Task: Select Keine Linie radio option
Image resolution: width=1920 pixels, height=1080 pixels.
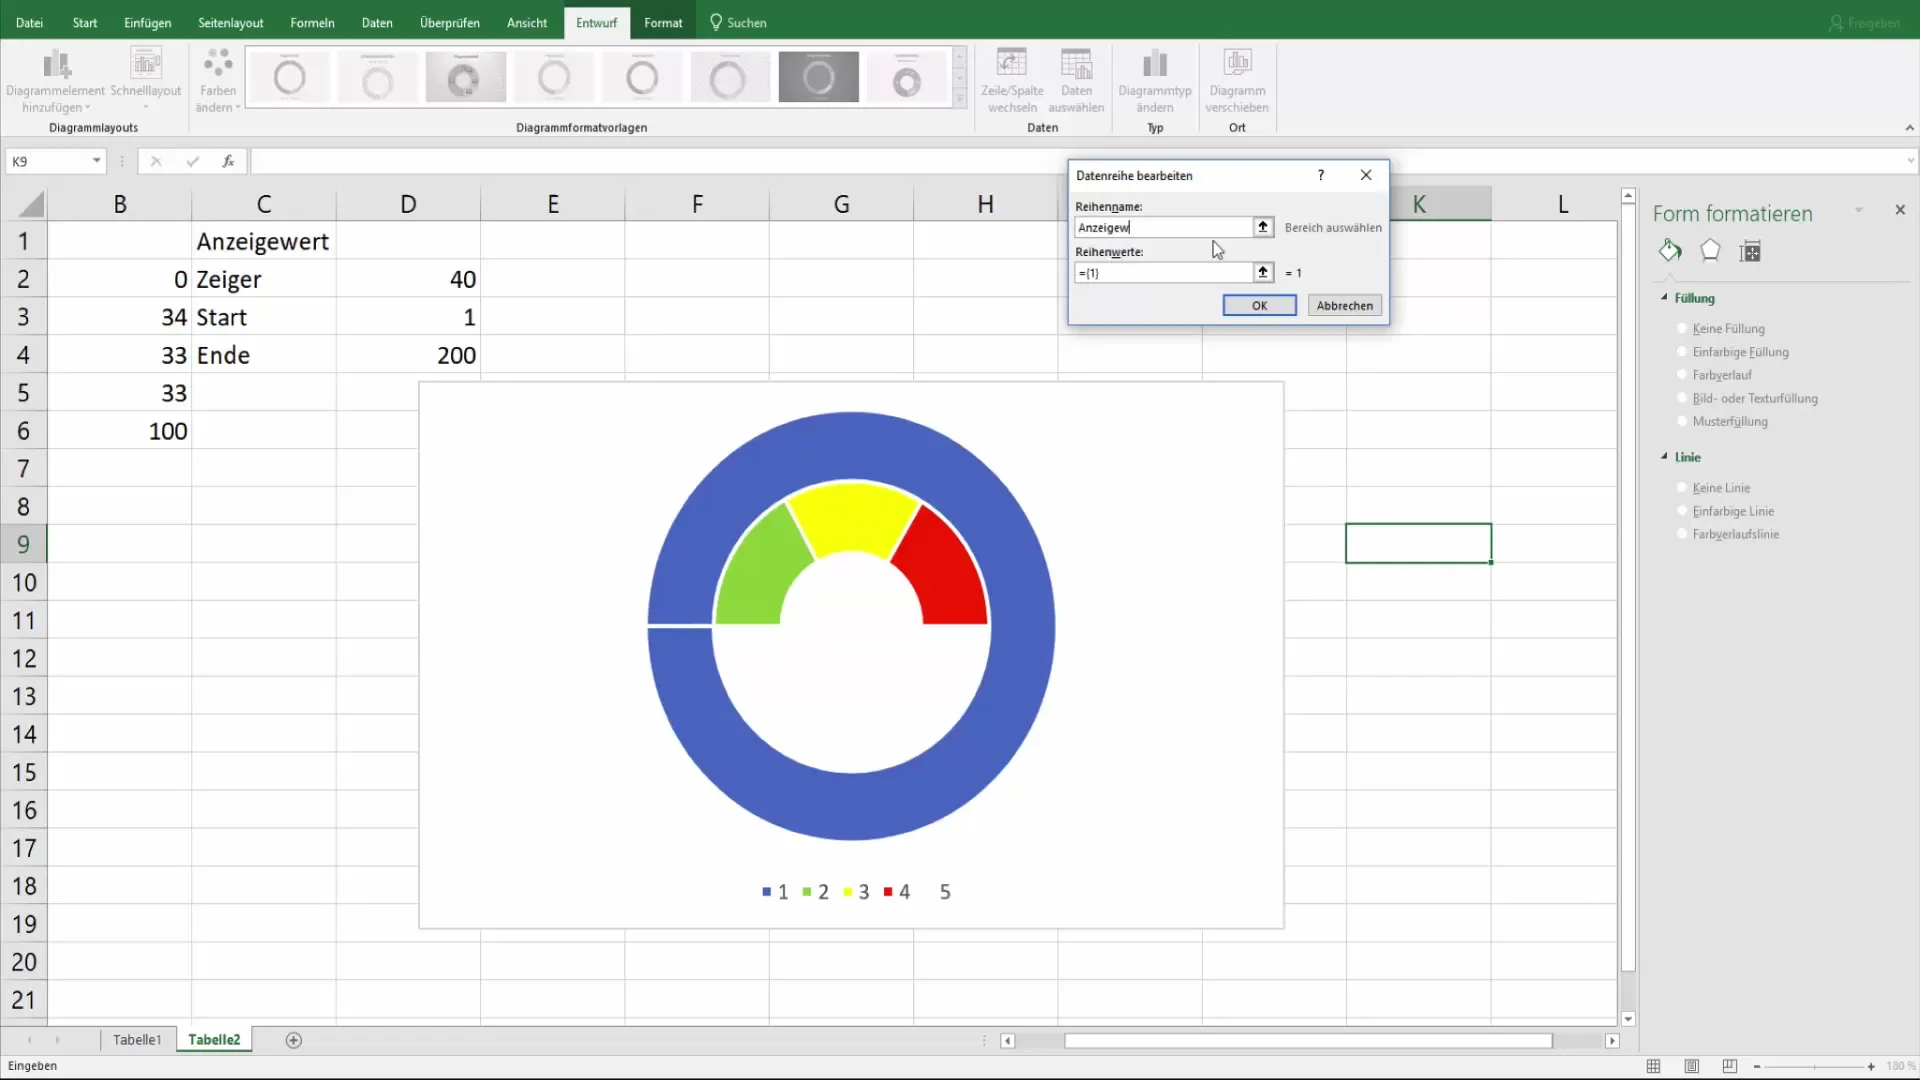Action: click(x=1682, y=487)
